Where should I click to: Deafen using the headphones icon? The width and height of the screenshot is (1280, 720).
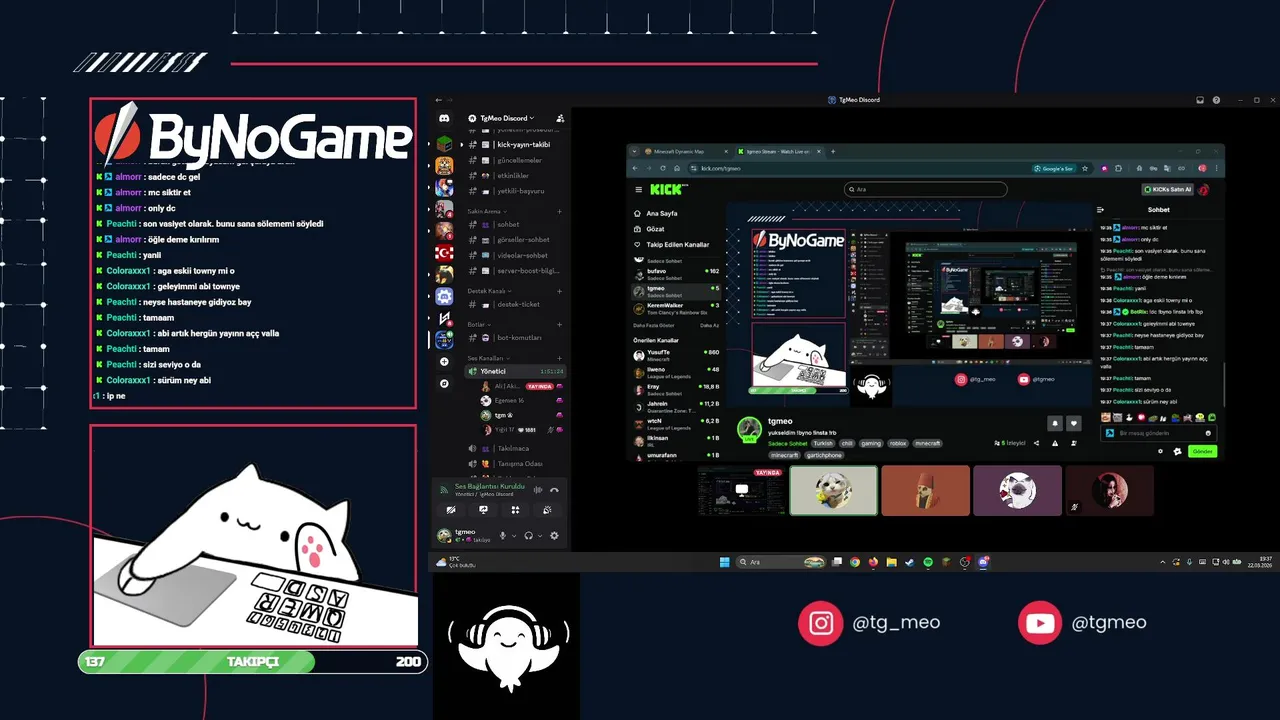(x=528, y=536)
